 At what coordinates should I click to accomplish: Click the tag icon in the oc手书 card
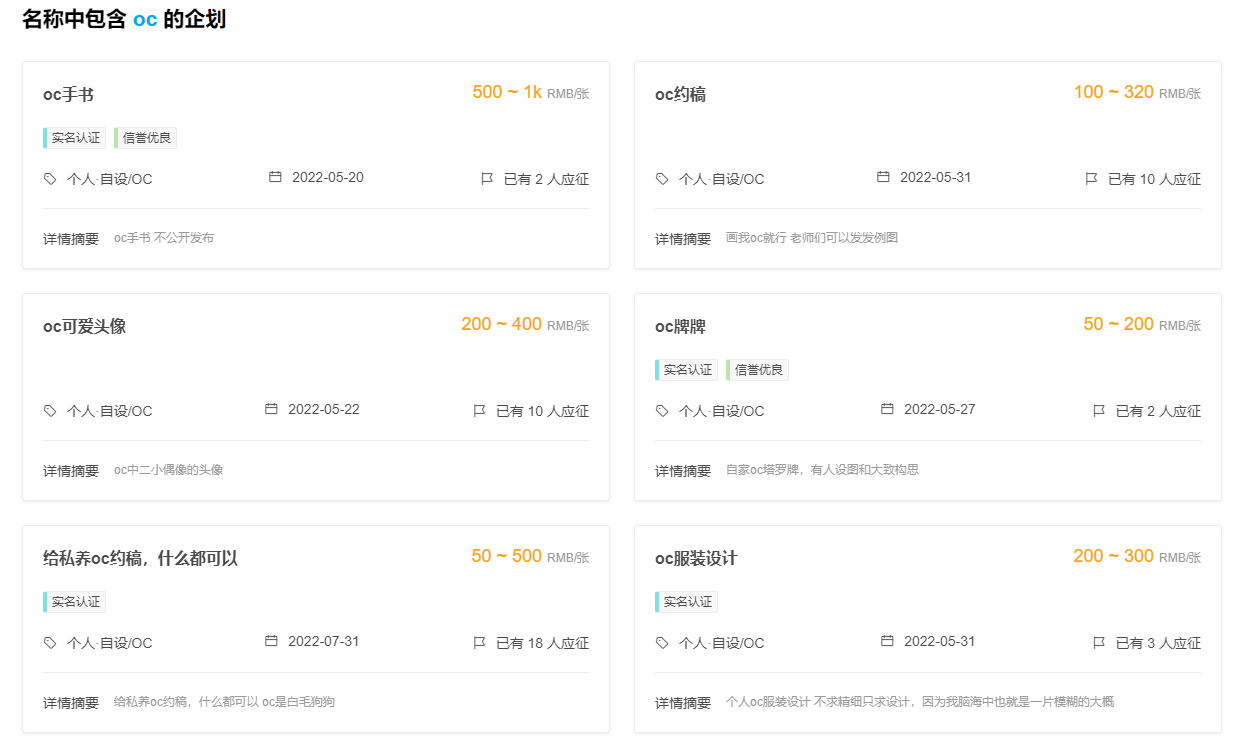(x=50, y=179)
